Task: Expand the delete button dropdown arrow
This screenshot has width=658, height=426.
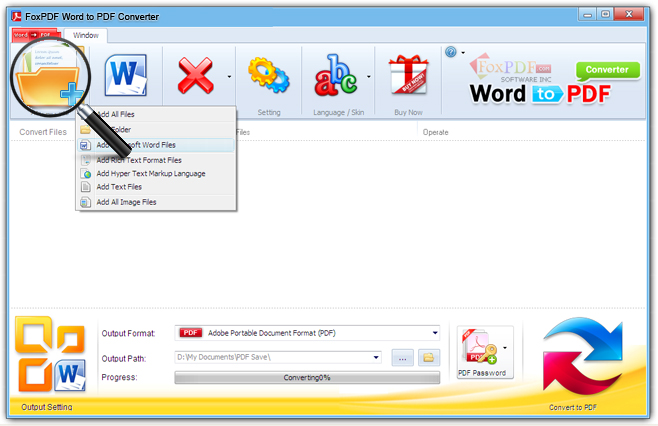Action: [x=229, y=76]
